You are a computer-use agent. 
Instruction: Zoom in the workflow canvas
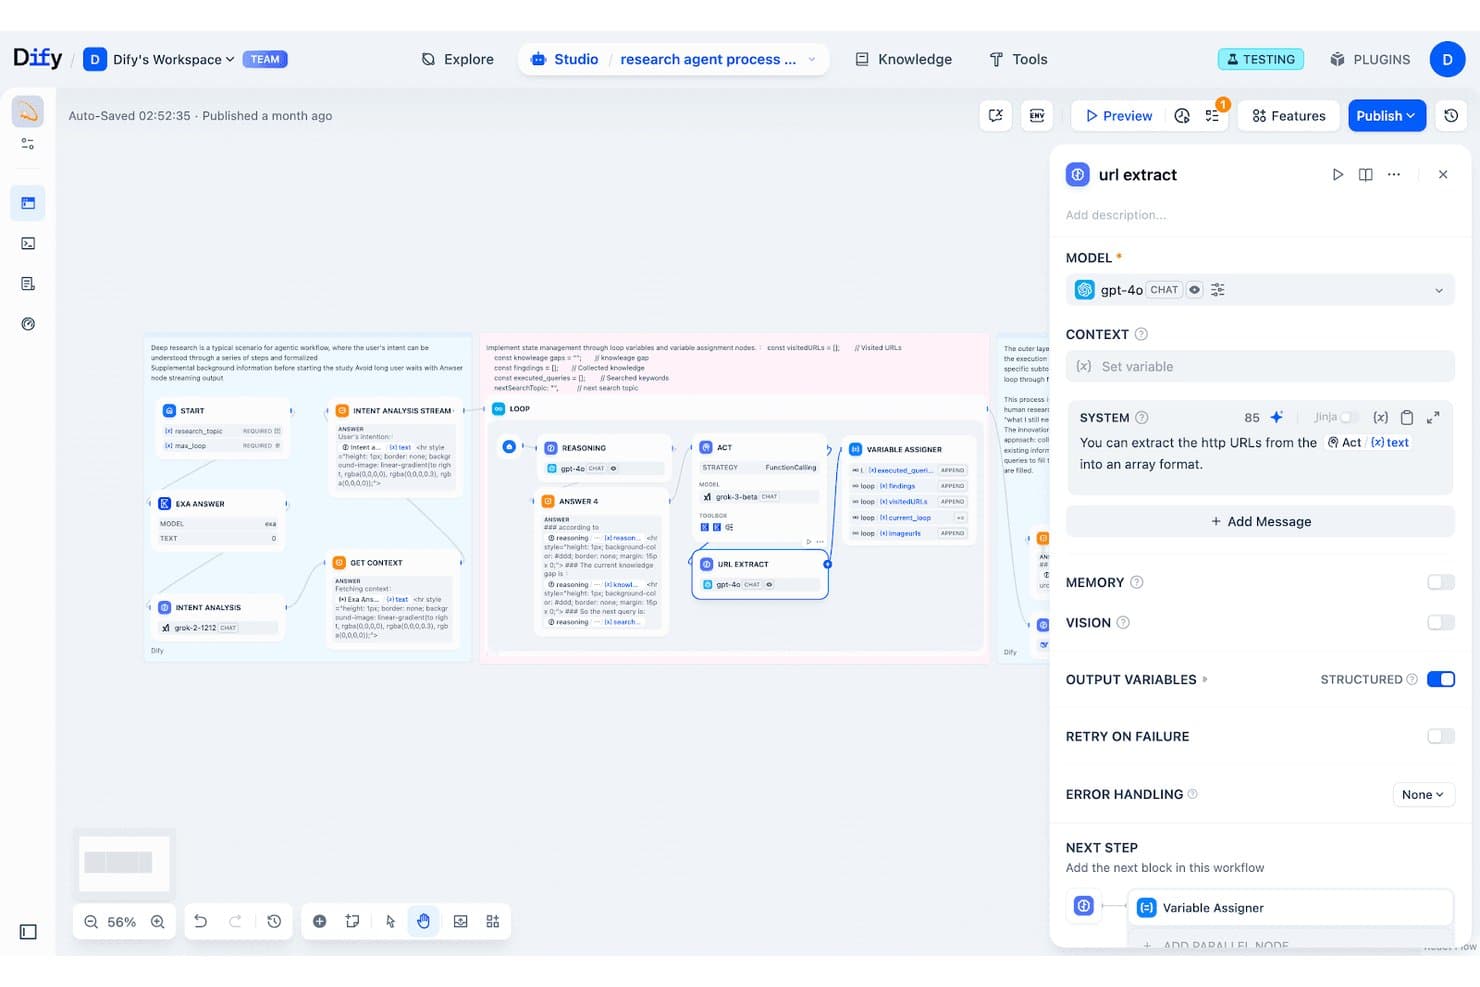pyautogui.click(x=157, y=921)
